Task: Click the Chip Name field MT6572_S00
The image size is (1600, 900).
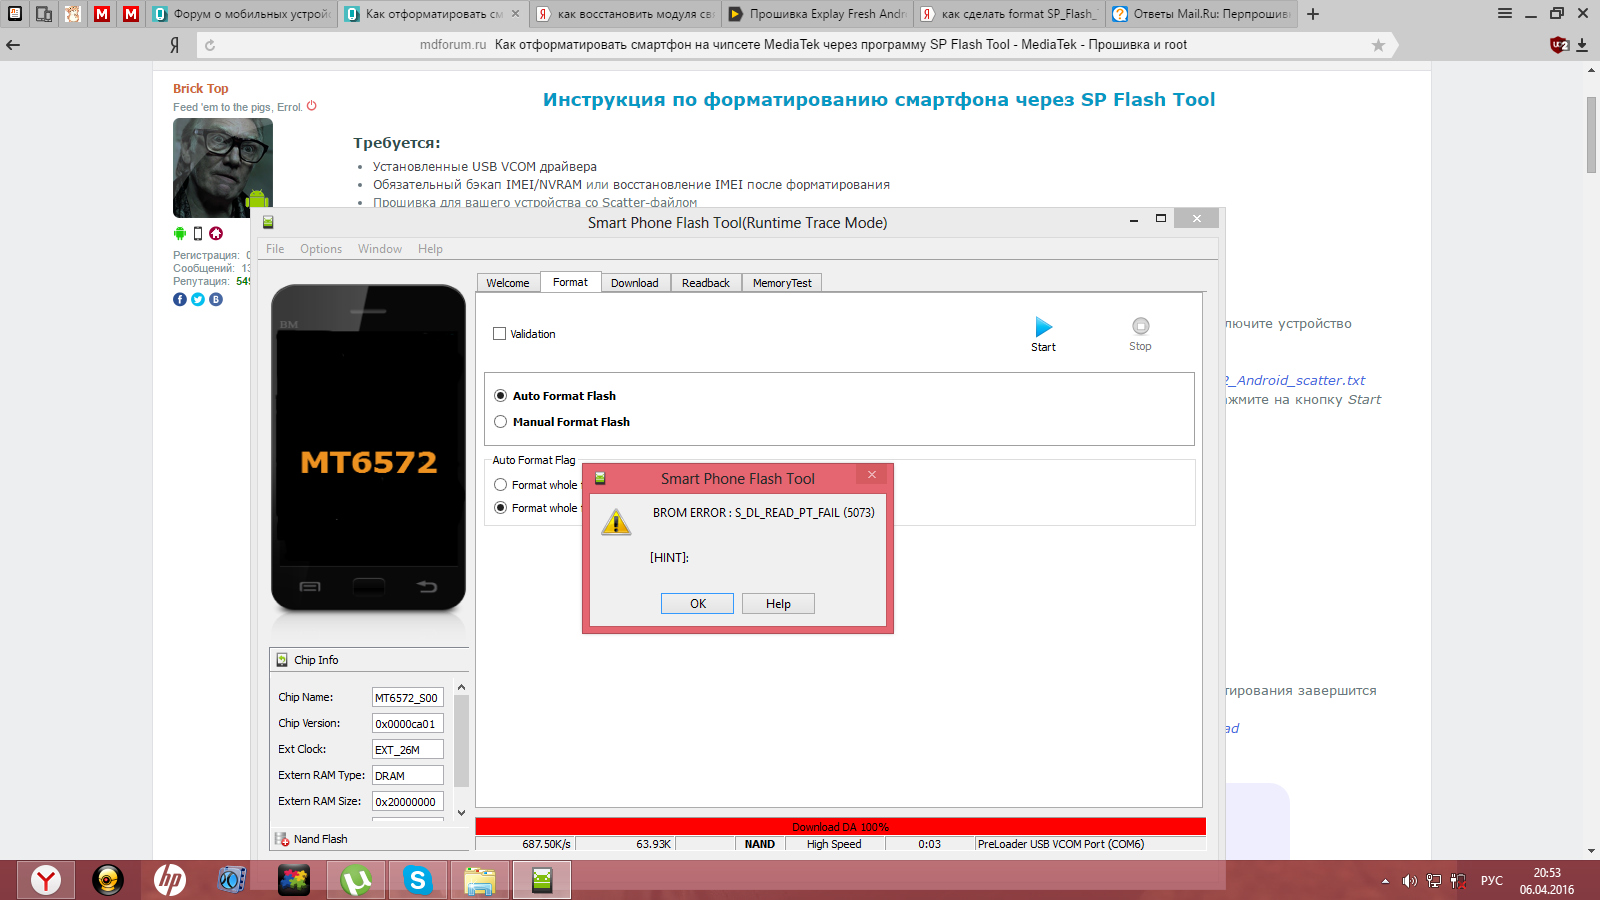Action: point(407,698)
